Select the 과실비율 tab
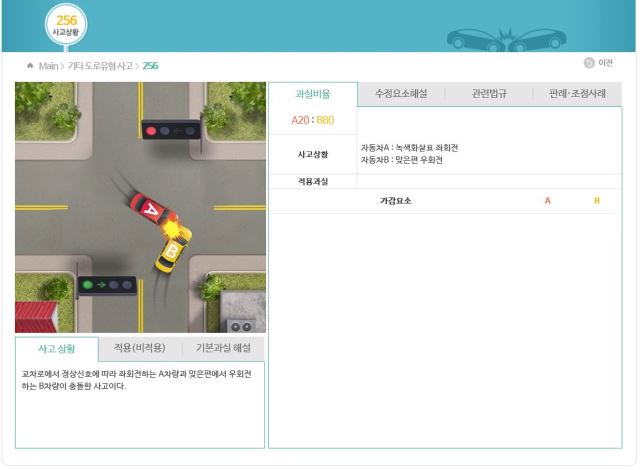Viewport: 640px width, 470px height. [313, 94]
